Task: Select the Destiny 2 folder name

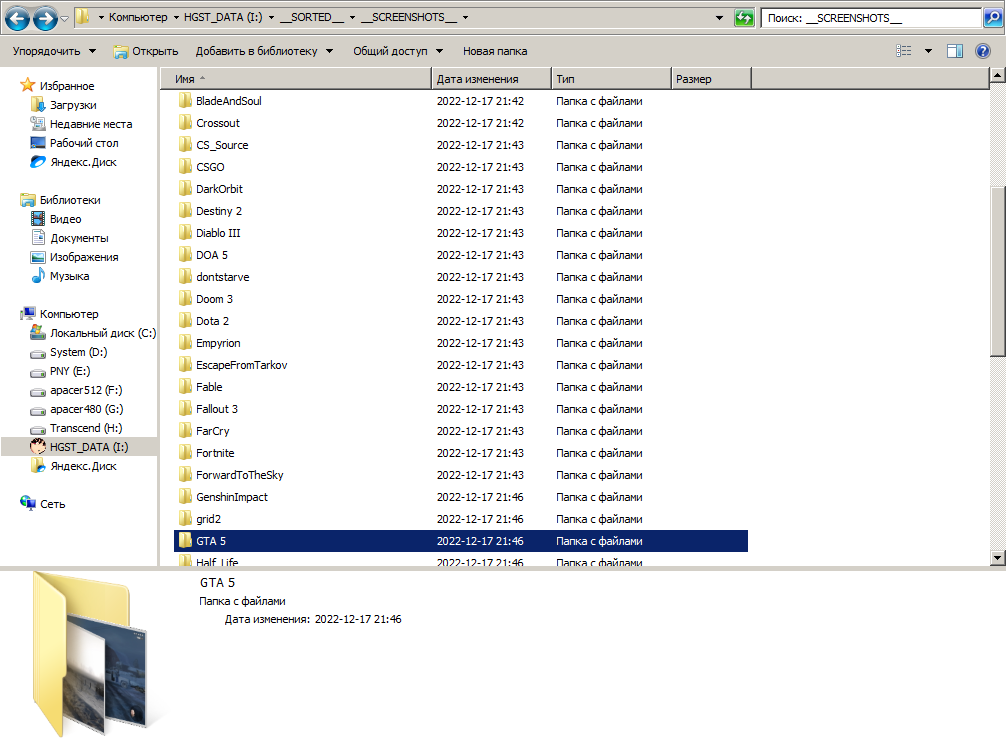Action: [x=219, y=211]
